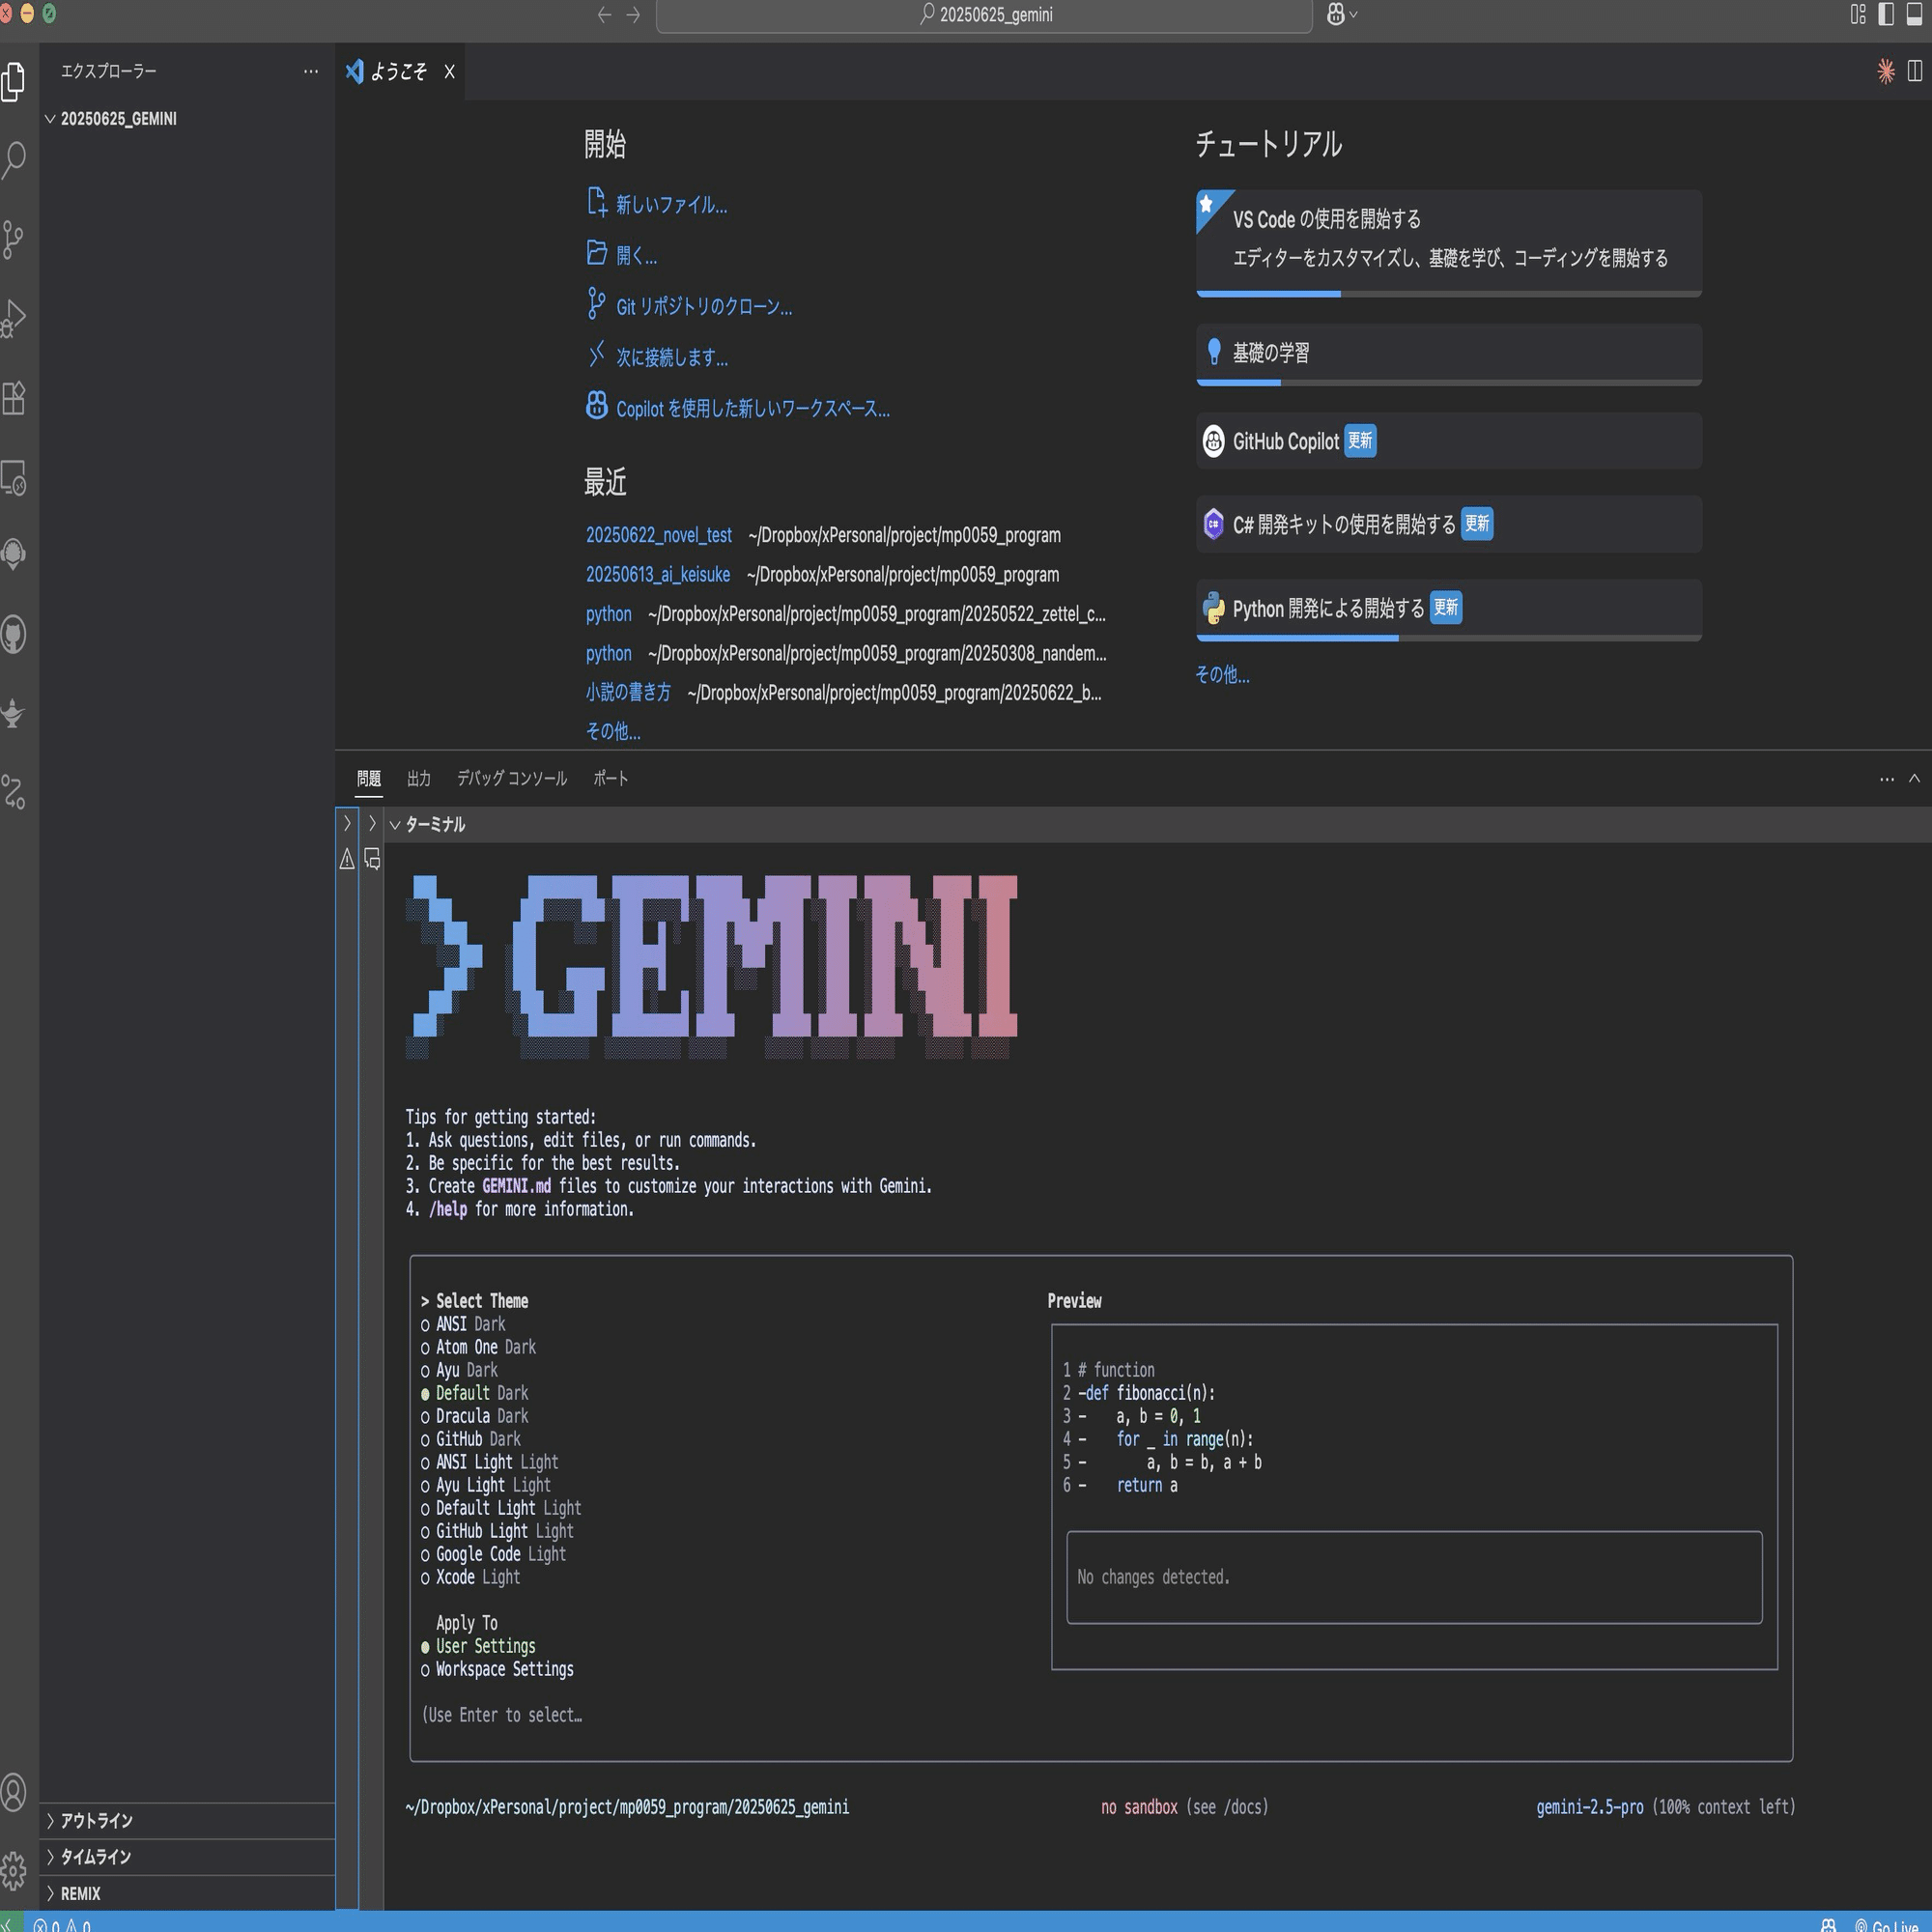
Task: Open the recent project 20250622_novel_test
Action: [x=658, y=535]
